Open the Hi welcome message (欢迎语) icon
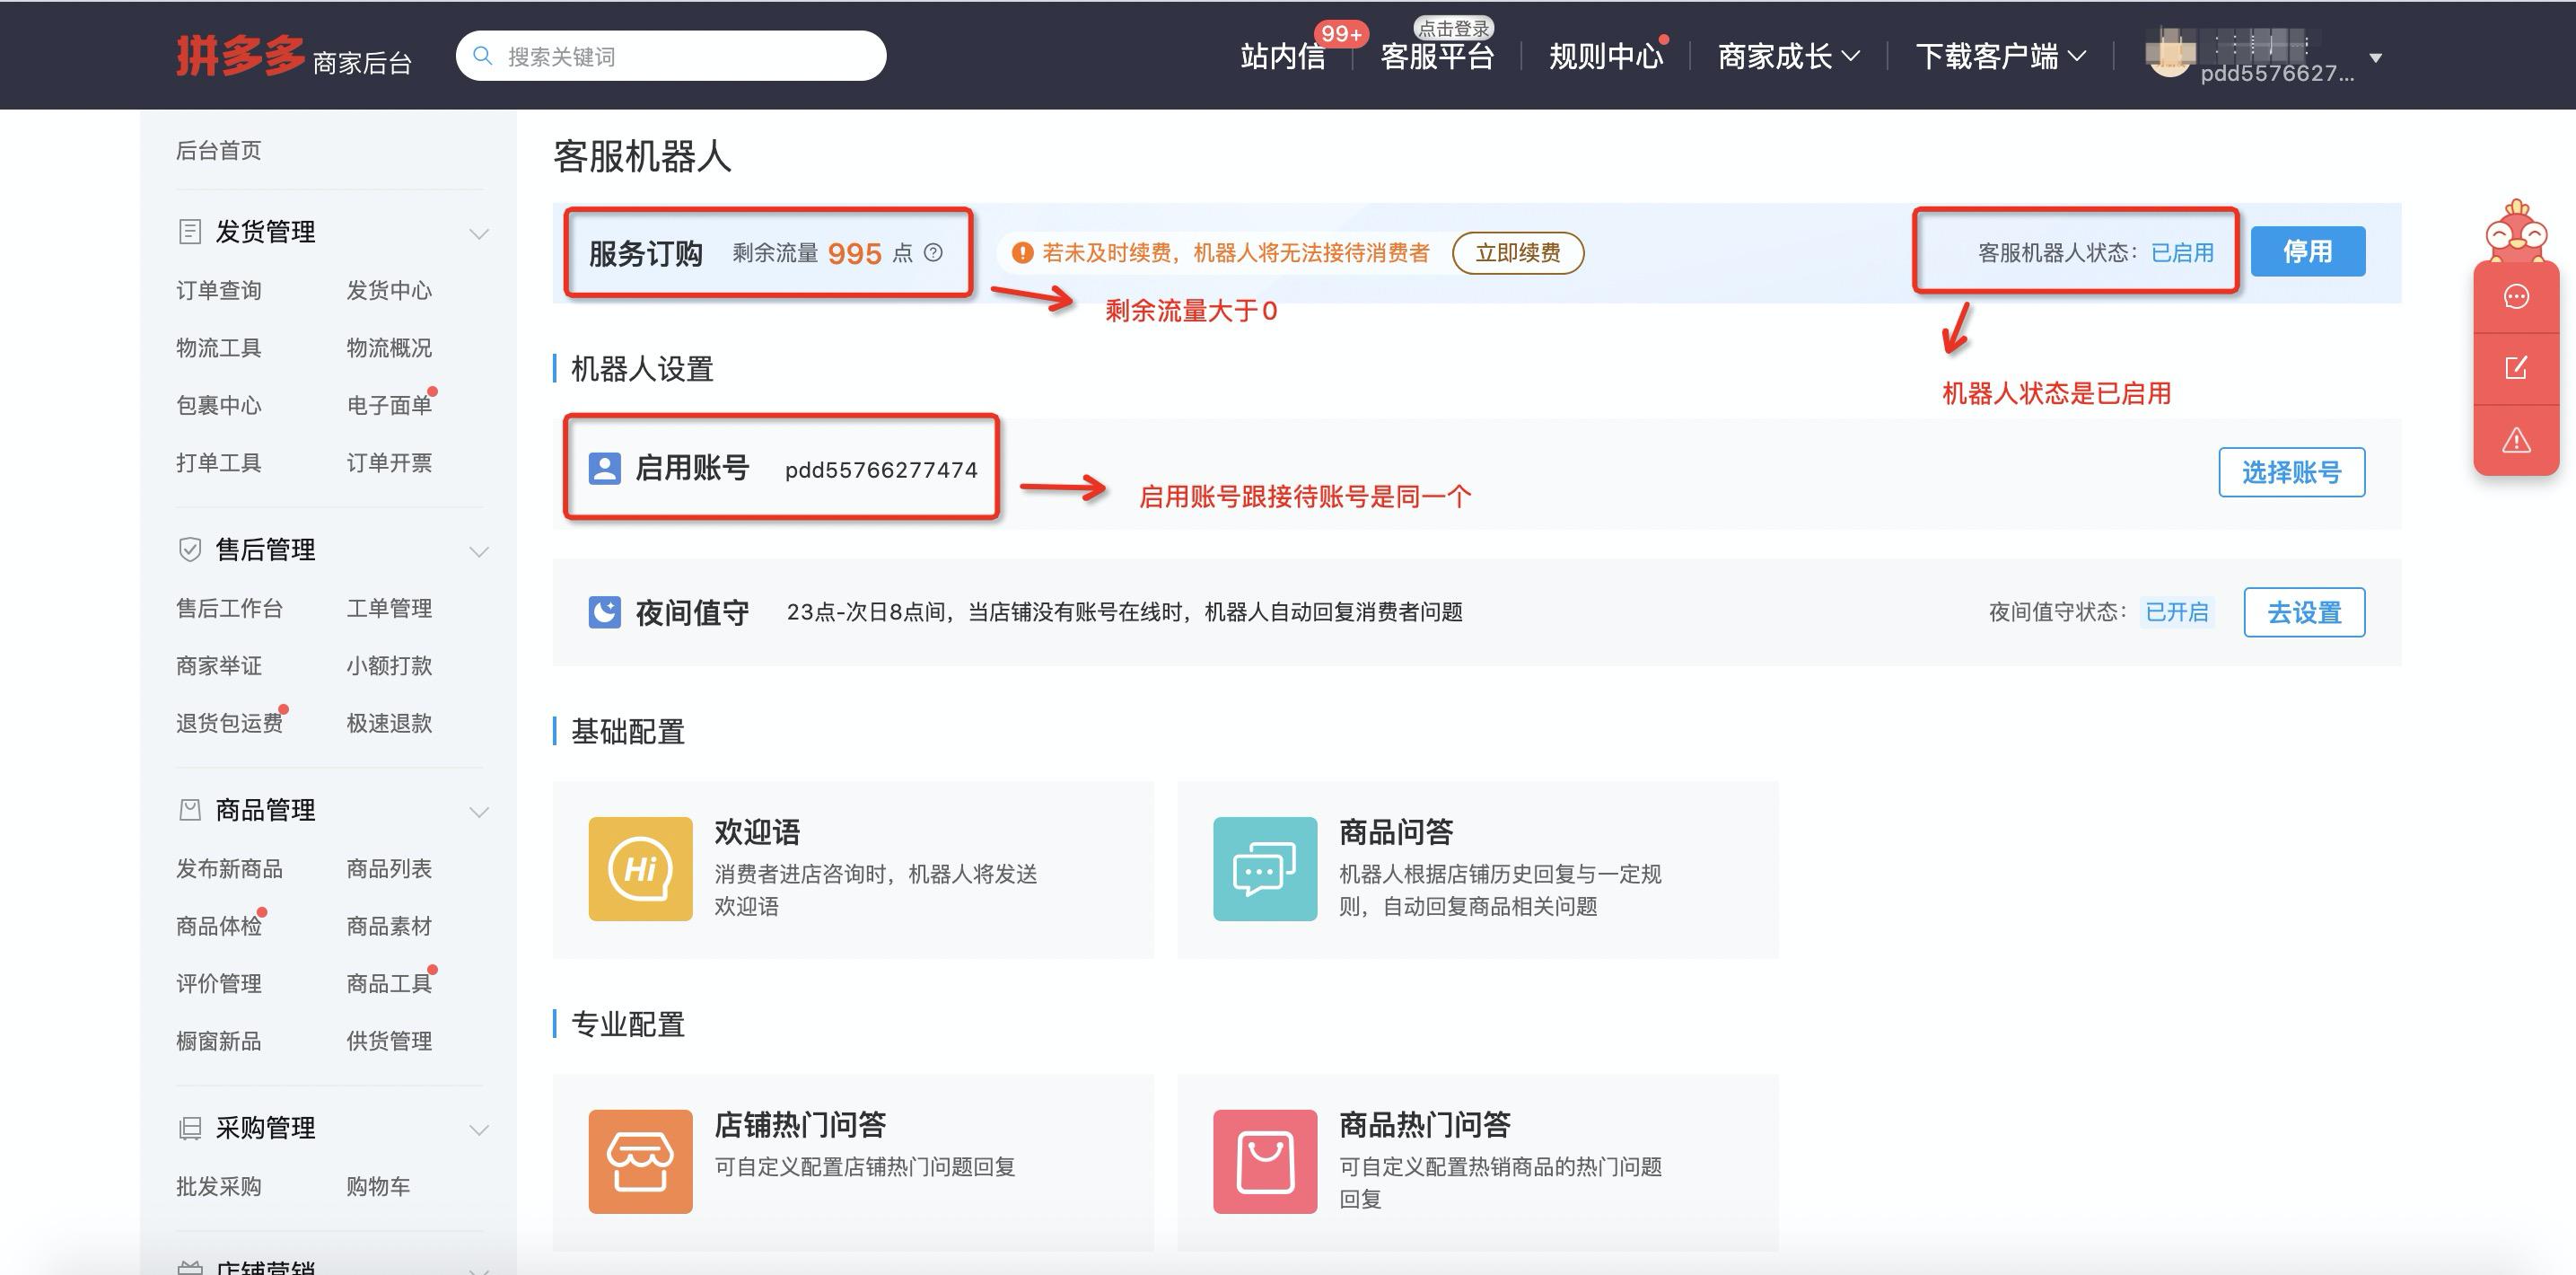Viewport: 2576px width, 1275px height. (x=640, y=868)
